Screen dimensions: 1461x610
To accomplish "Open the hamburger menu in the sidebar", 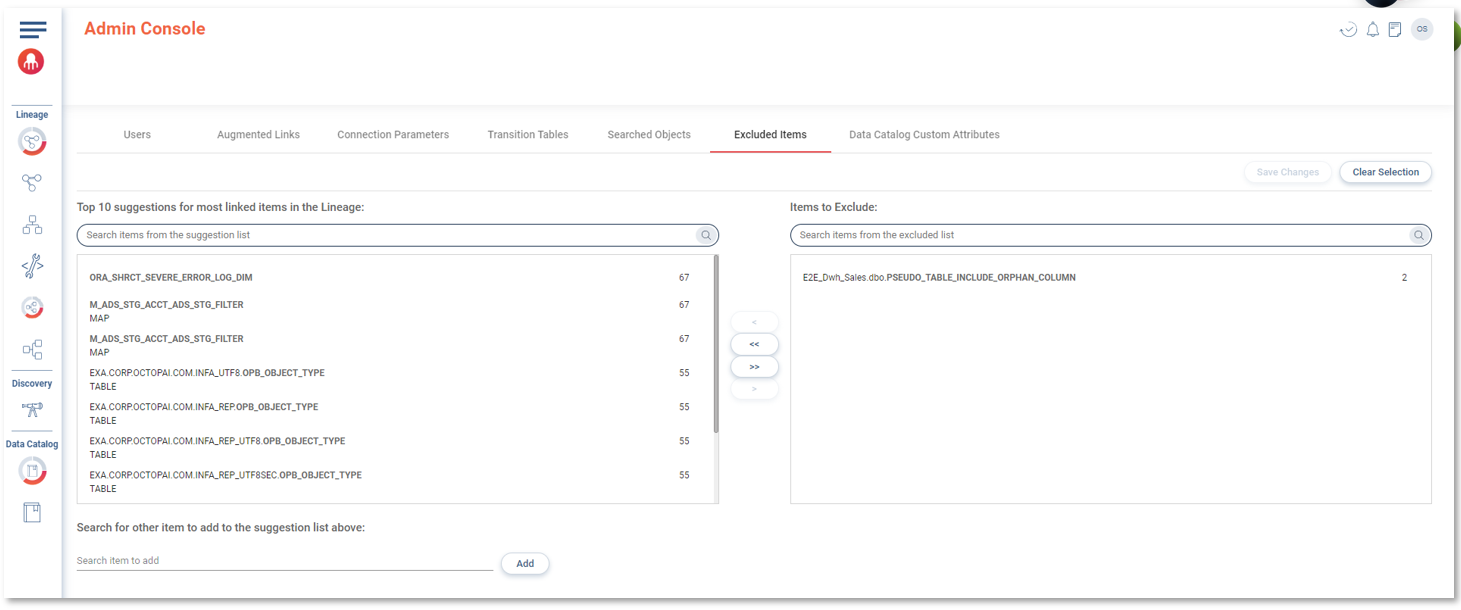I will click(32, 30).
